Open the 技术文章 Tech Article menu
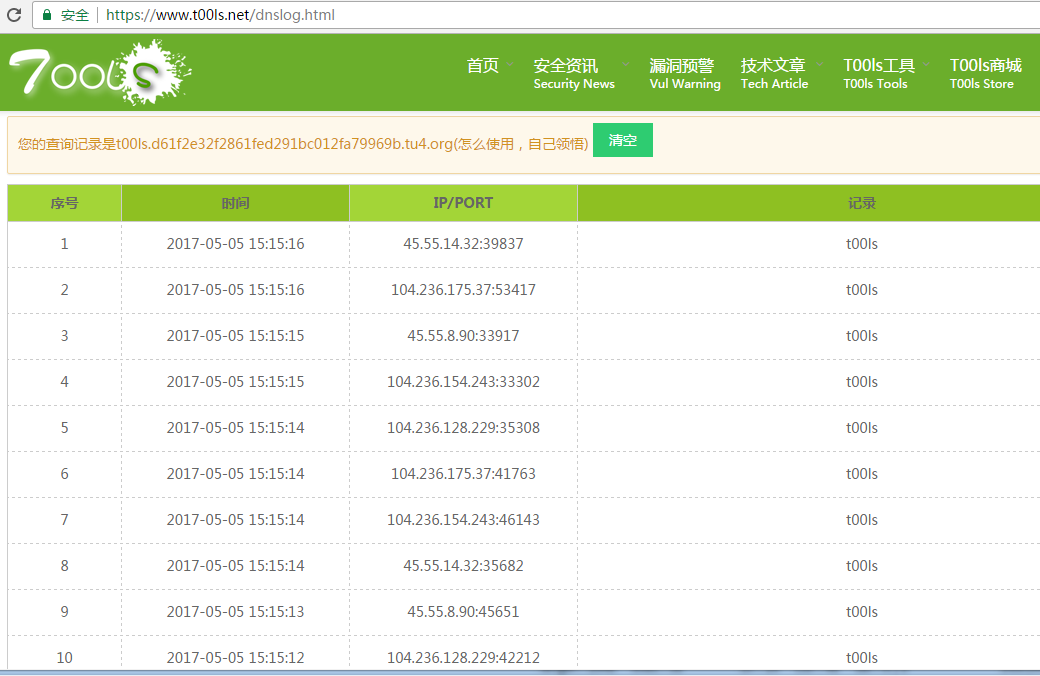1040x676 pixels. click(774, 74)
